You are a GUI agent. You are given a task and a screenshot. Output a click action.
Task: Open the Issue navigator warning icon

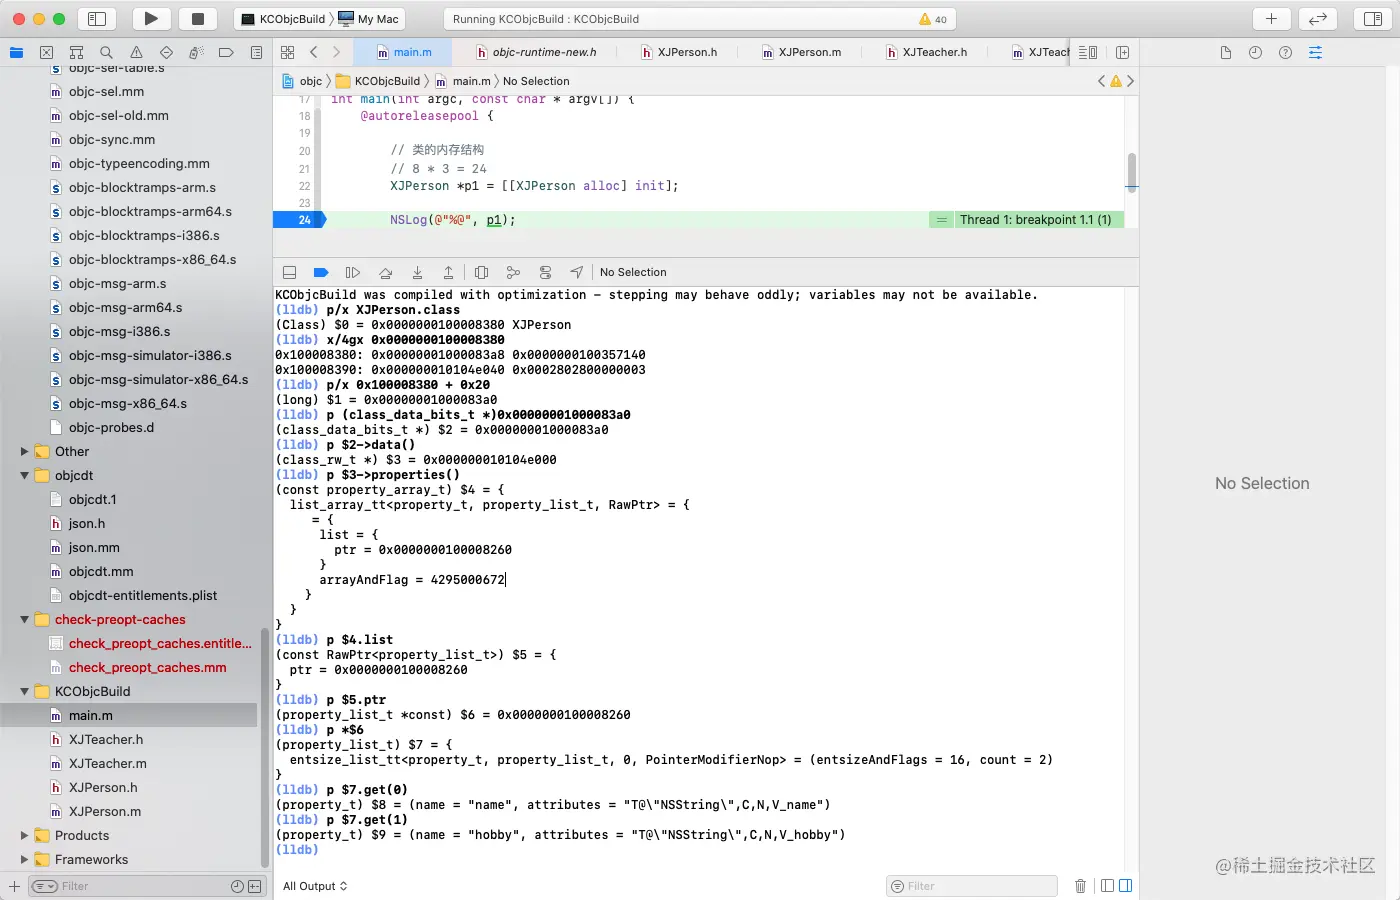pyautogui.click(x=136, y=52)
